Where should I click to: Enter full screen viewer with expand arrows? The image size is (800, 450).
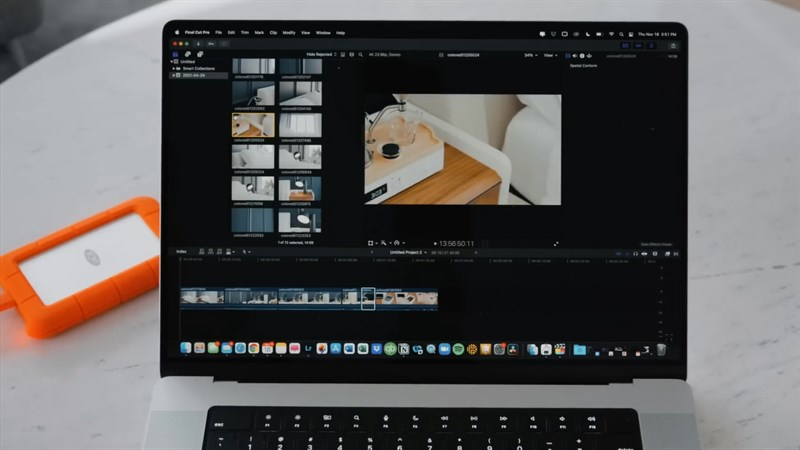pos(556,244)
